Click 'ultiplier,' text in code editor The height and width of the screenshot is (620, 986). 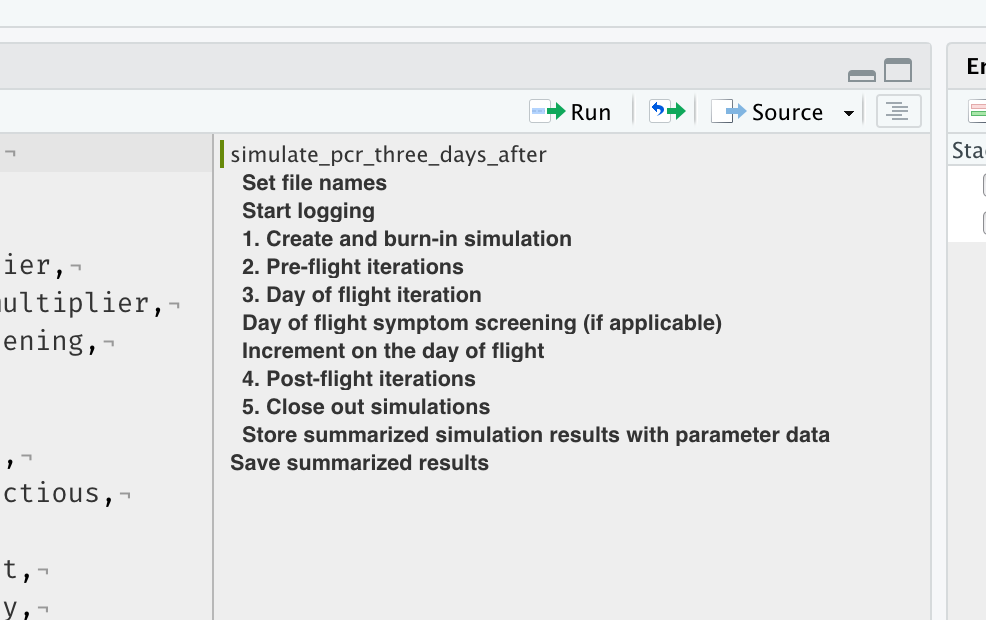pos(82,304)
